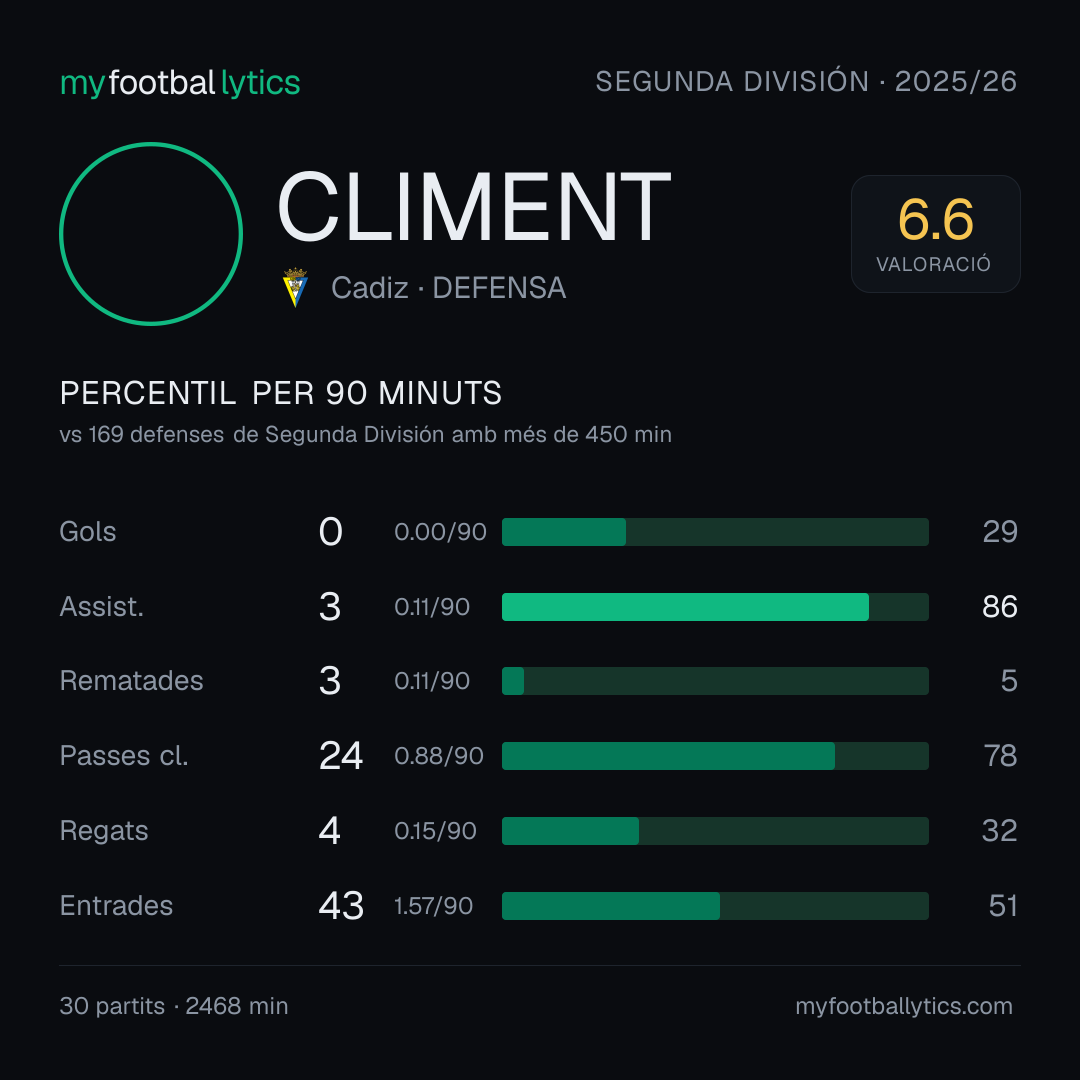
Task: Click the green player avatar circle
Action: click(151, 234)
